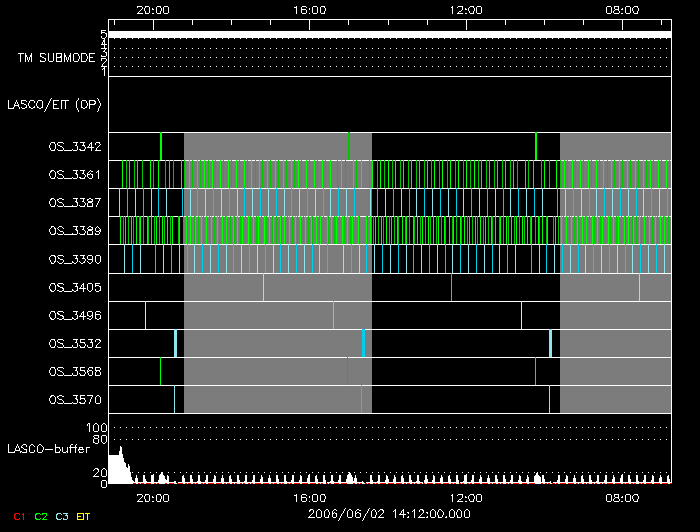
Task: Click the yellow EIT legend entry
Action: 83,517
